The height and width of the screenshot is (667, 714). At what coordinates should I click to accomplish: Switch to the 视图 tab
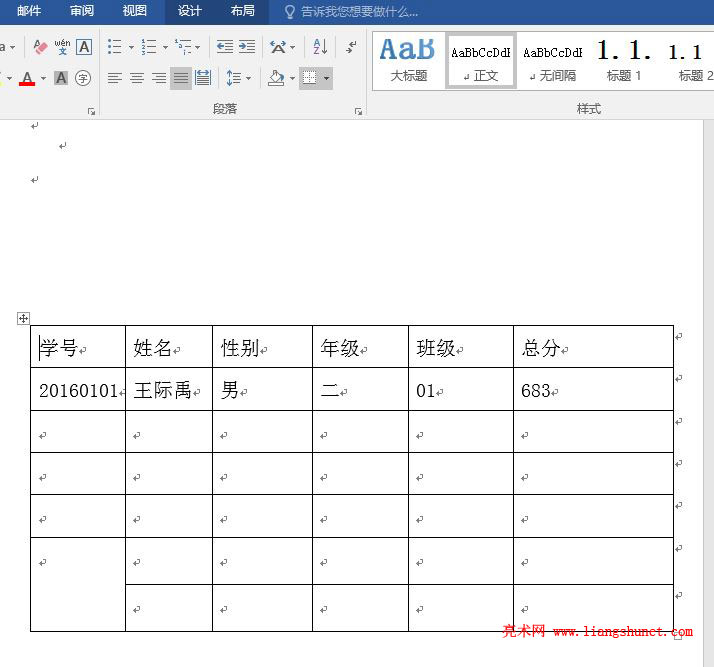pos(135,11)
